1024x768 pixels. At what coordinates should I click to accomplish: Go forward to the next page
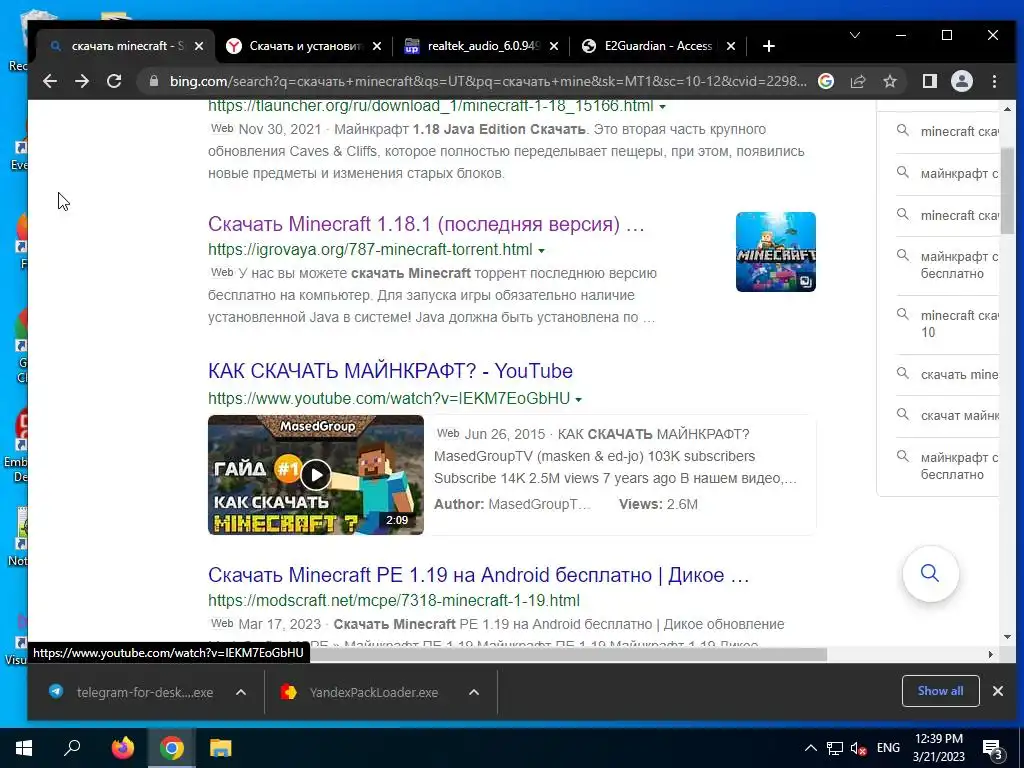coord(82,81)
